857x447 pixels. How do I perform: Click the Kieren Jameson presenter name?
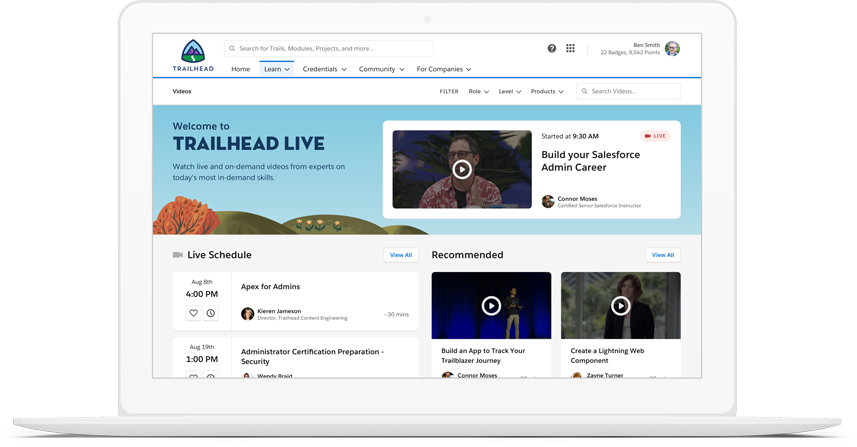click(x=279, y=311)
